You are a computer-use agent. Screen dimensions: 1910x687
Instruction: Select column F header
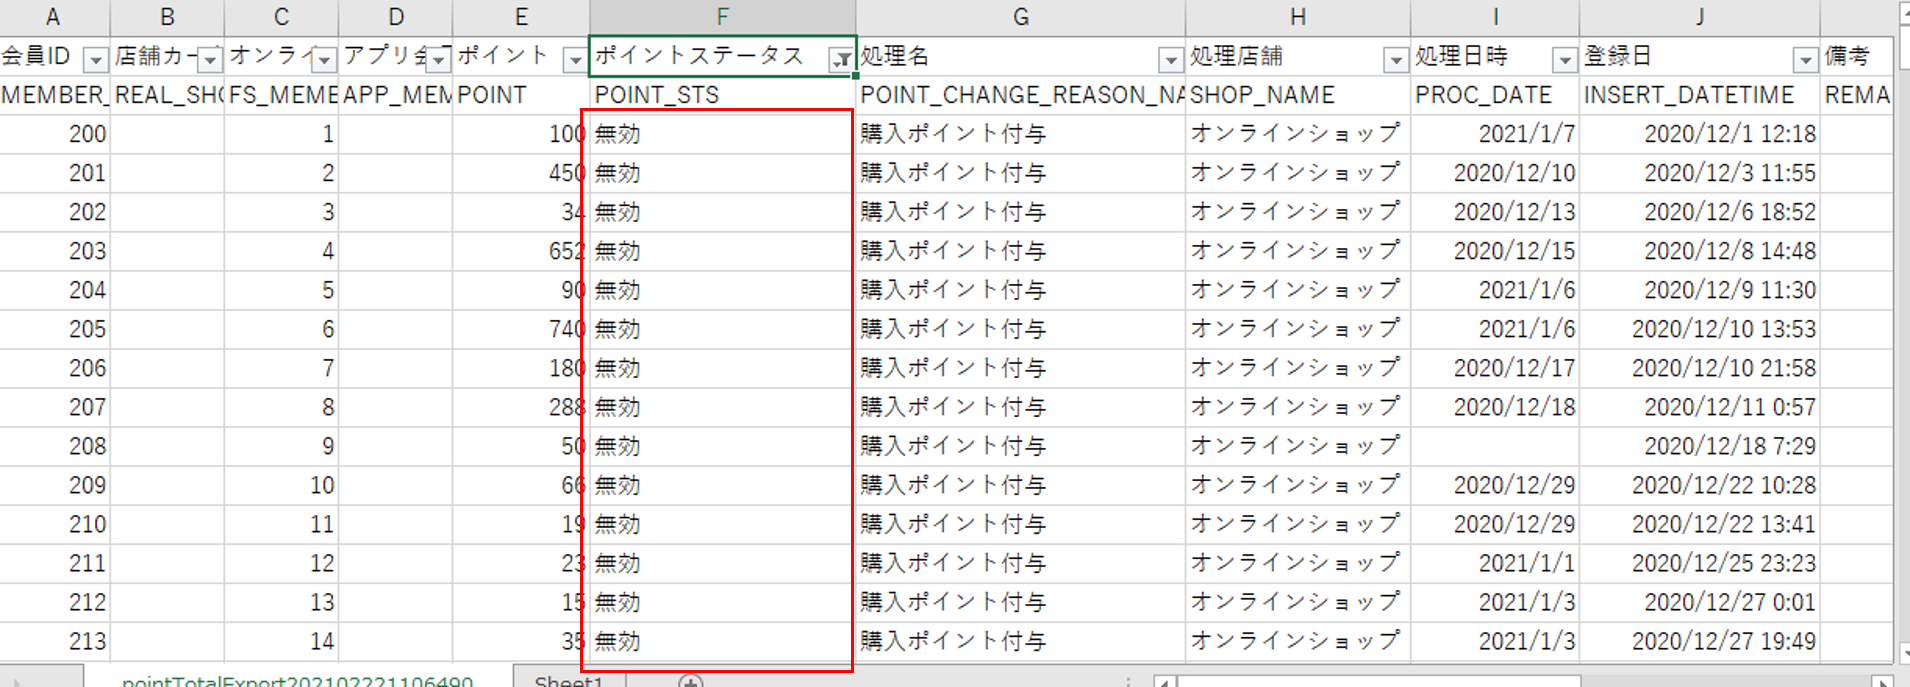[x=722, y=17]
